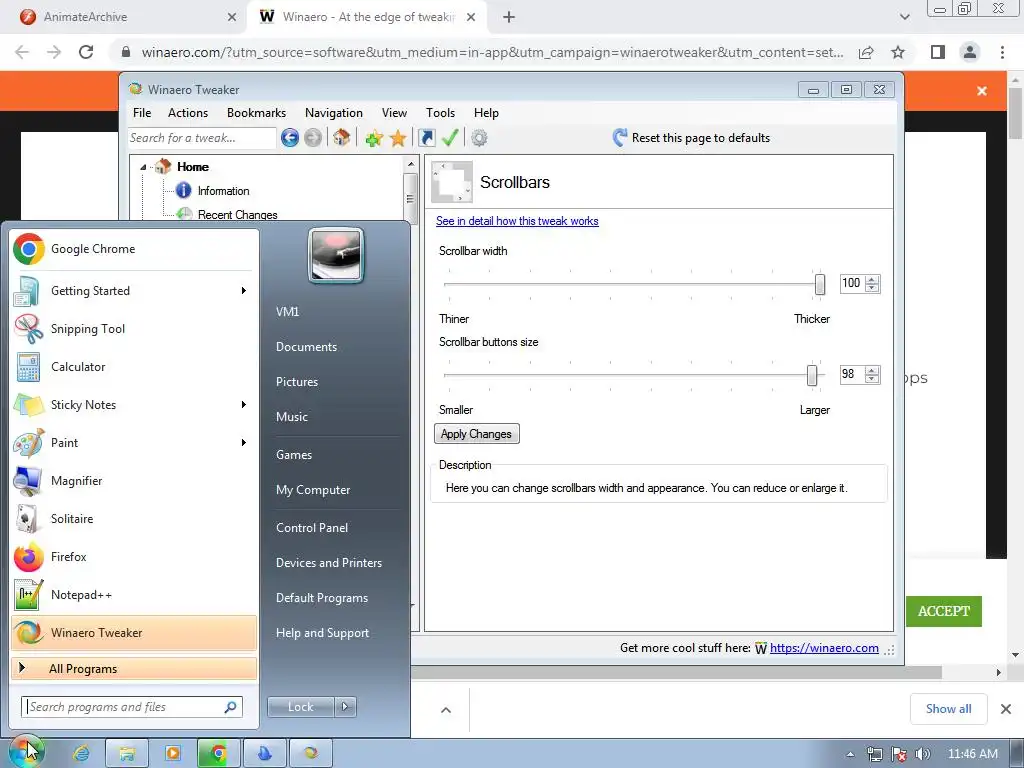Click the Windows Media Player taskbar icon

click(173, 753)
